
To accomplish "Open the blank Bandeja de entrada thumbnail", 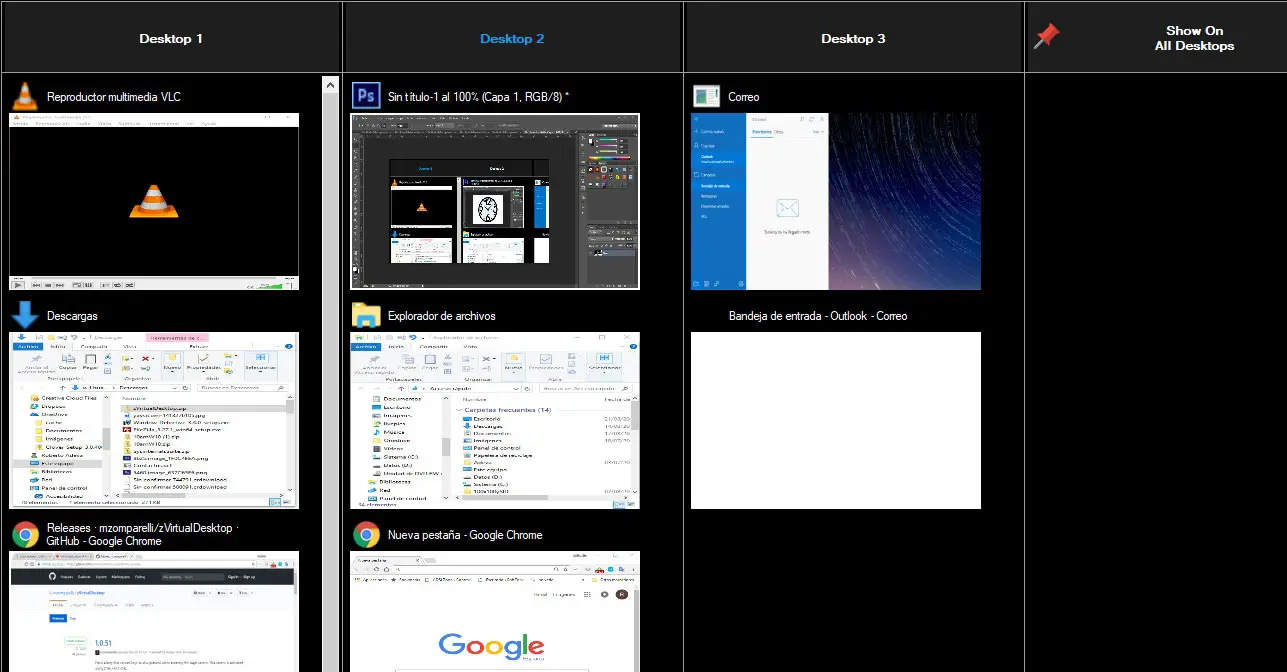I will [836, 421].
